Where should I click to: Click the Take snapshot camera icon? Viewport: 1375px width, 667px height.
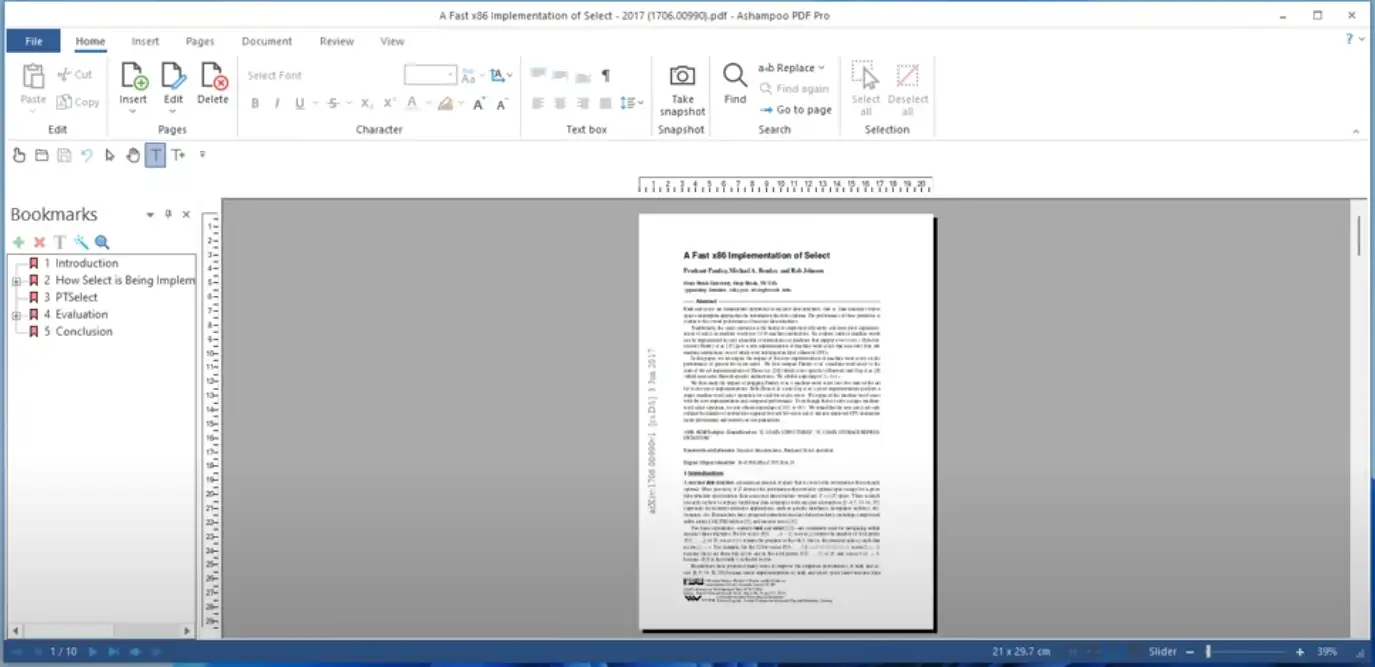point(682,77)
